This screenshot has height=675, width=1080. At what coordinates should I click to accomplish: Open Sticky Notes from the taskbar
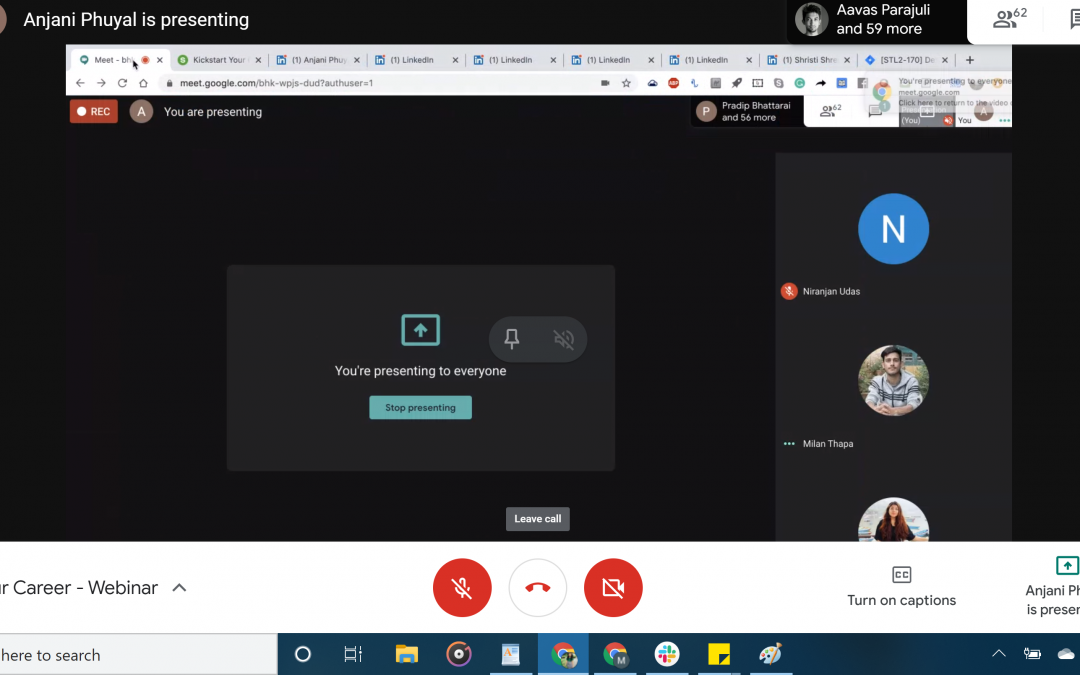tap(718, 654)
